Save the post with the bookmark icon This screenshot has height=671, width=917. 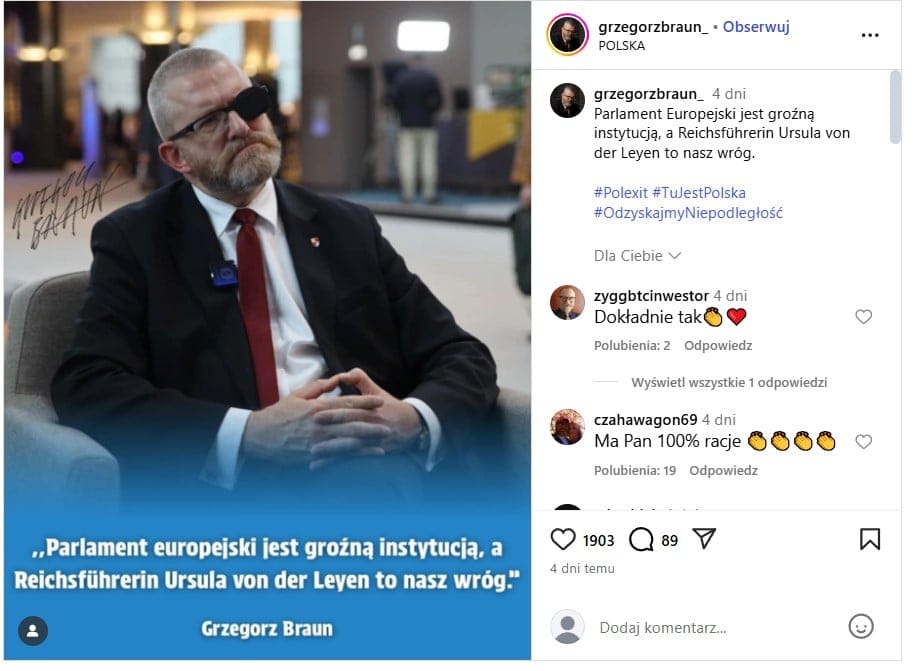pyautogui.click(x=870, y=539)
